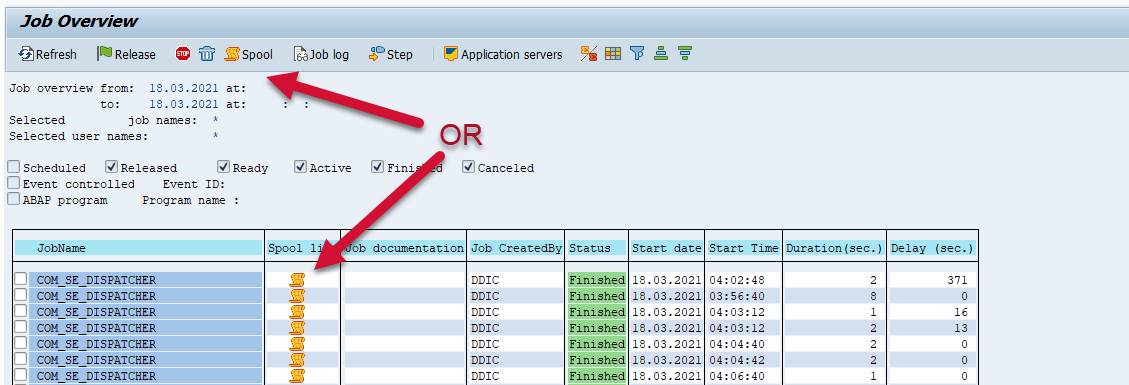
Task: Open Spool from the toolbar
Action: [x=248, y=54]
